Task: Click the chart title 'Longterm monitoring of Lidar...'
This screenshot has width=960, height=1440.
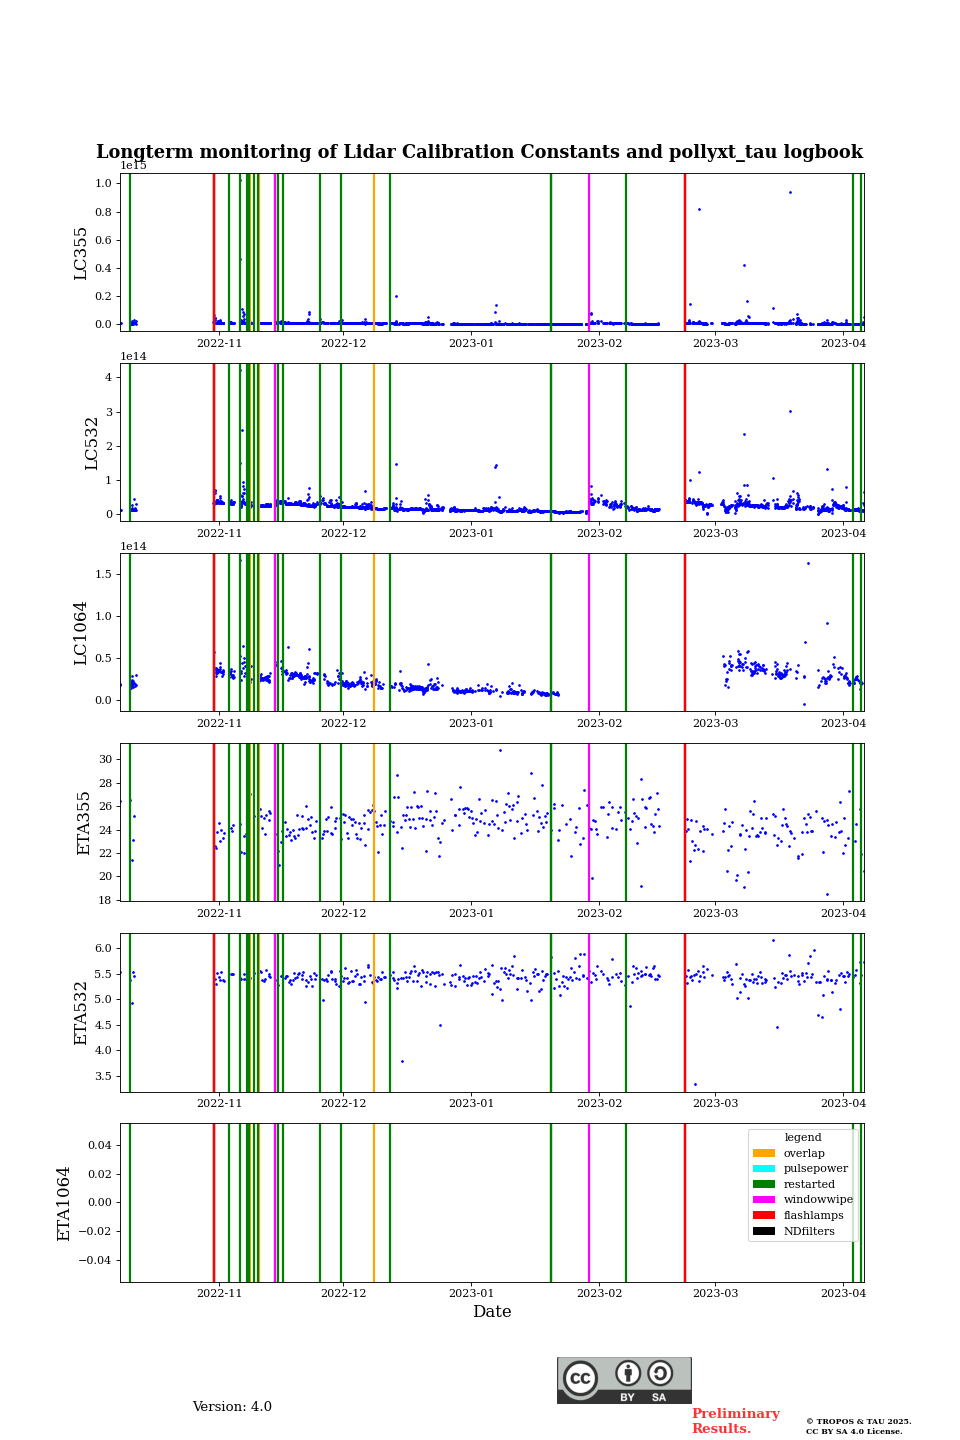Action: tap(479, 152)
